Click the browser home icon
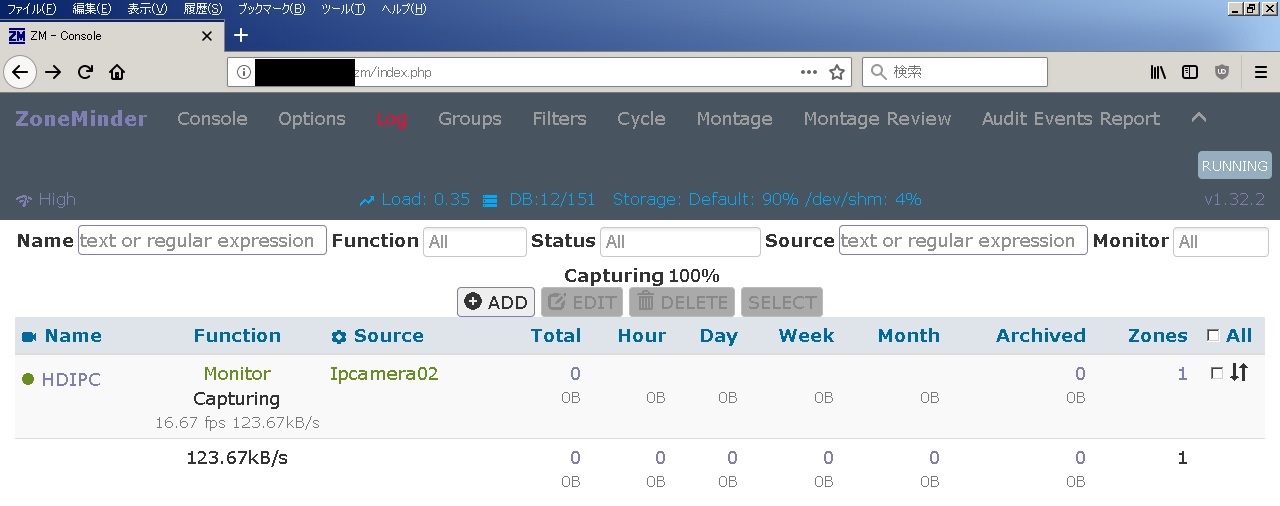Image resolution: width=1280 pixels, height=506 pixels. pos(117,72)
